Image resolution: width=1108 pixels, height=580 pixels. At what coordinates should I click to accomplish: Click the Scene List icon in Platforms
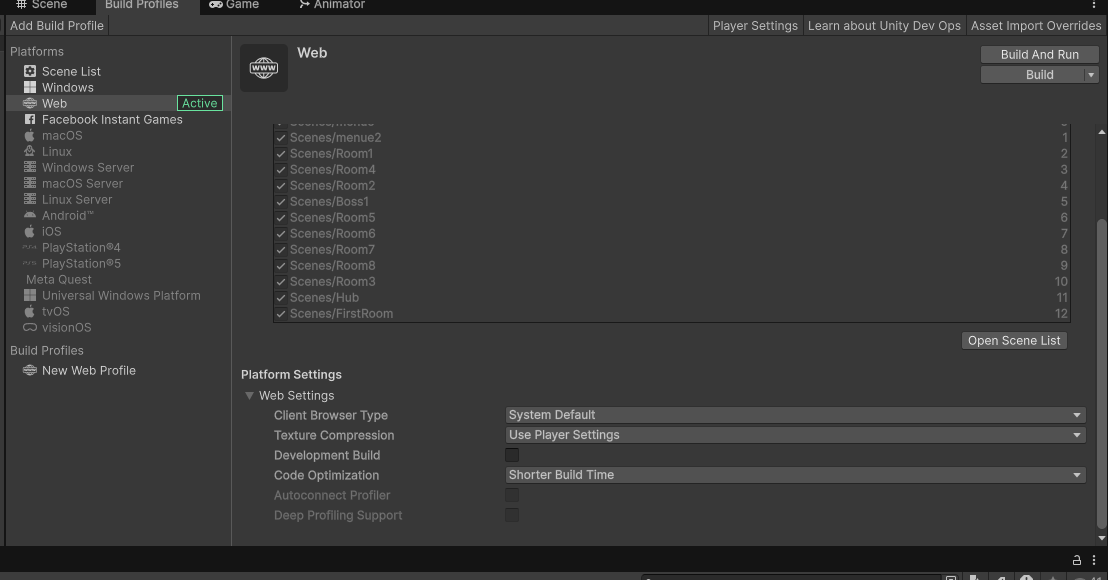pos(30,71)
